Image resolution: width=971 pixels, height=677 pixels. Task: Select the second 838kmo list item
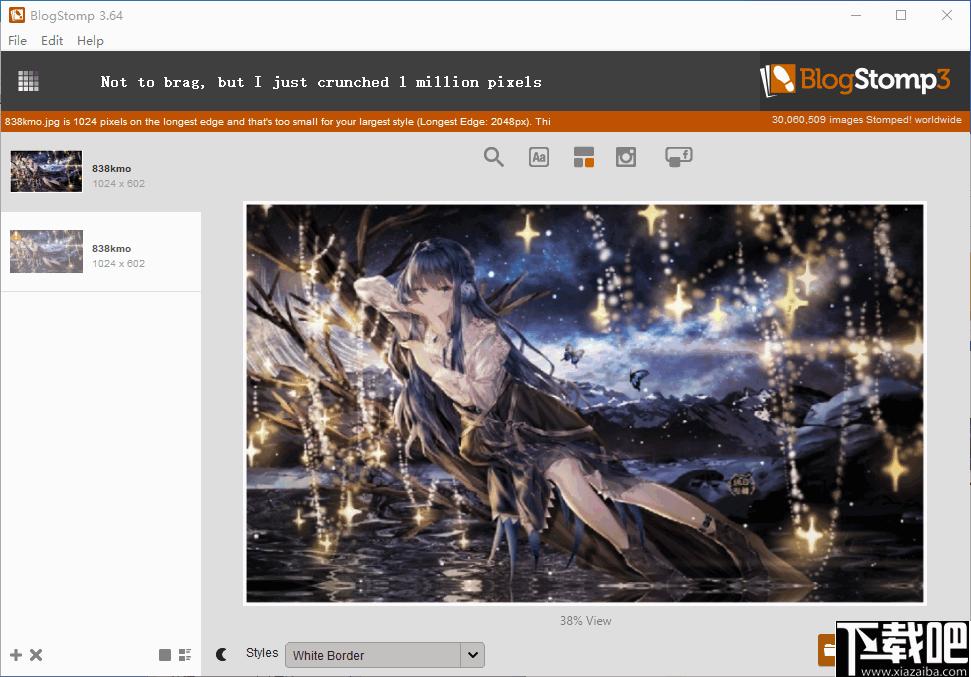(x=101, y=251)
